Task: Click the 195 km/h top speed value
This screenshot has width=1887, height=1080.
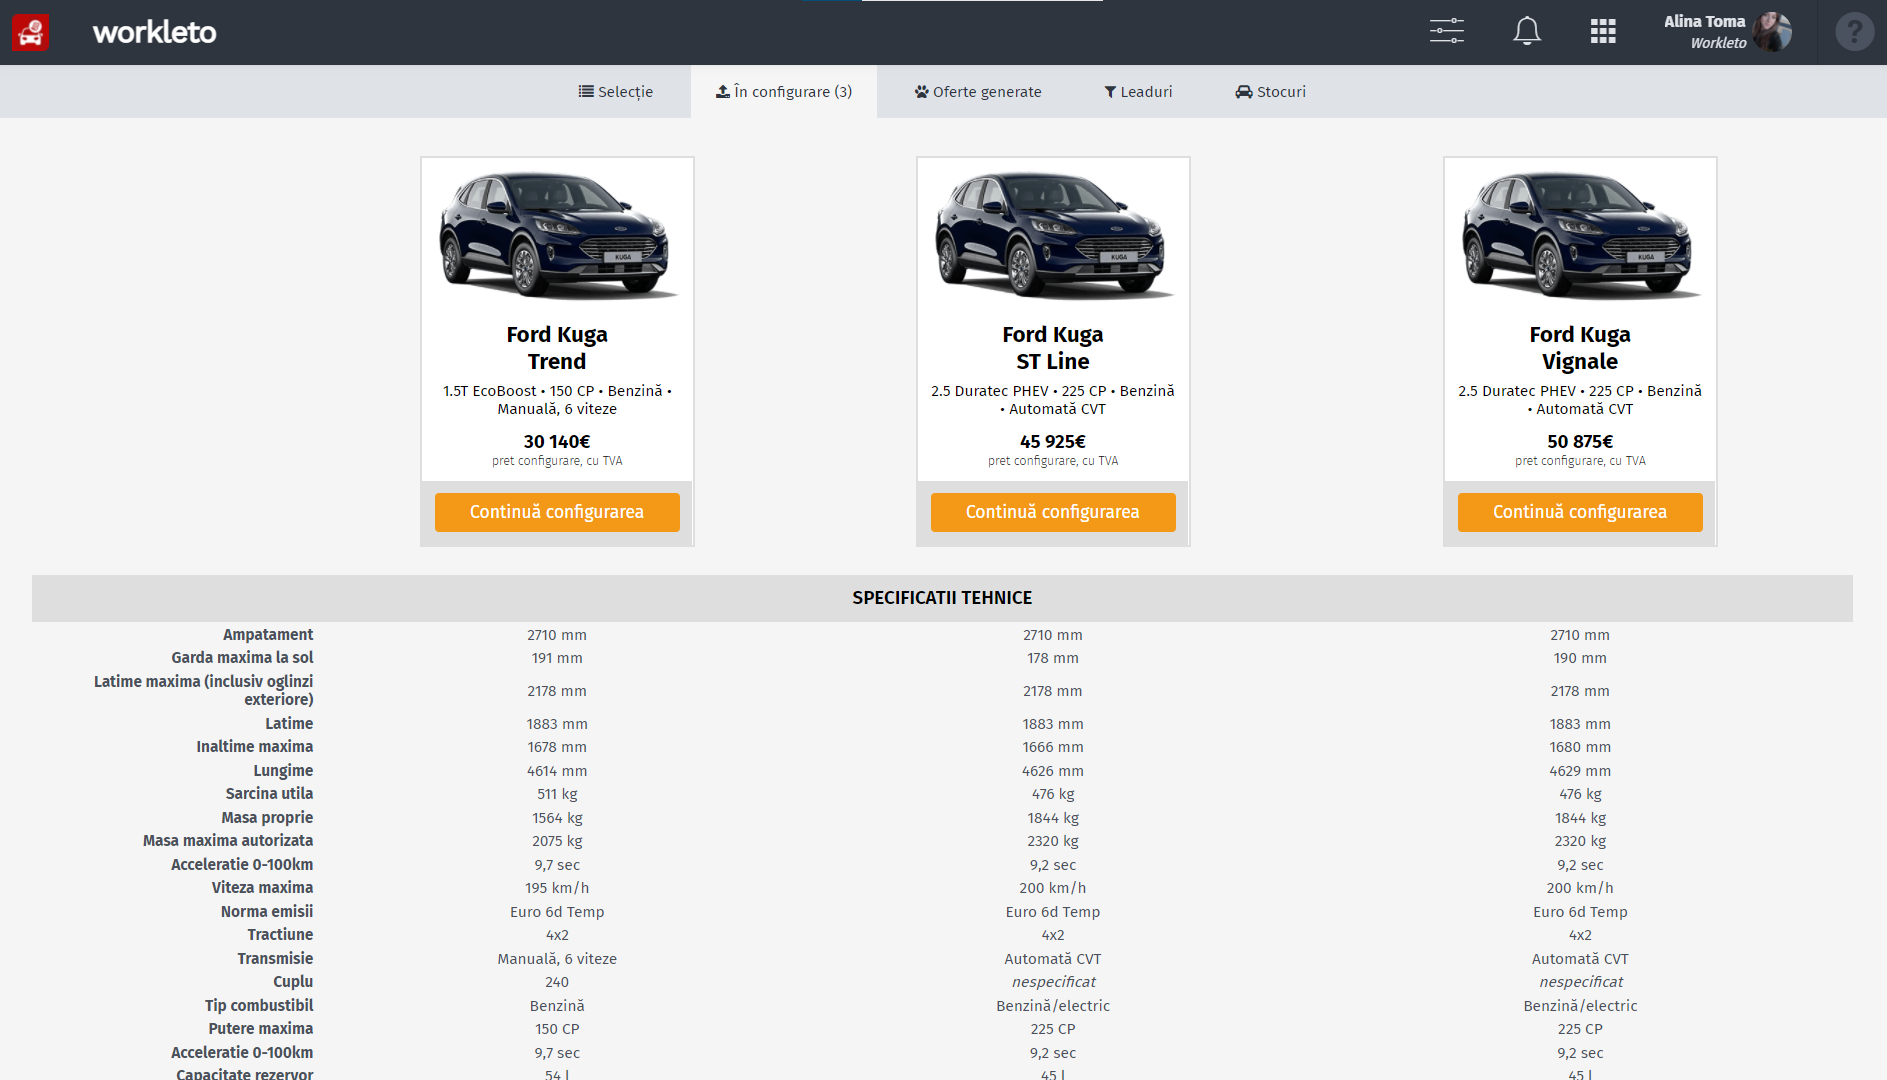Action: pos(557,888)
